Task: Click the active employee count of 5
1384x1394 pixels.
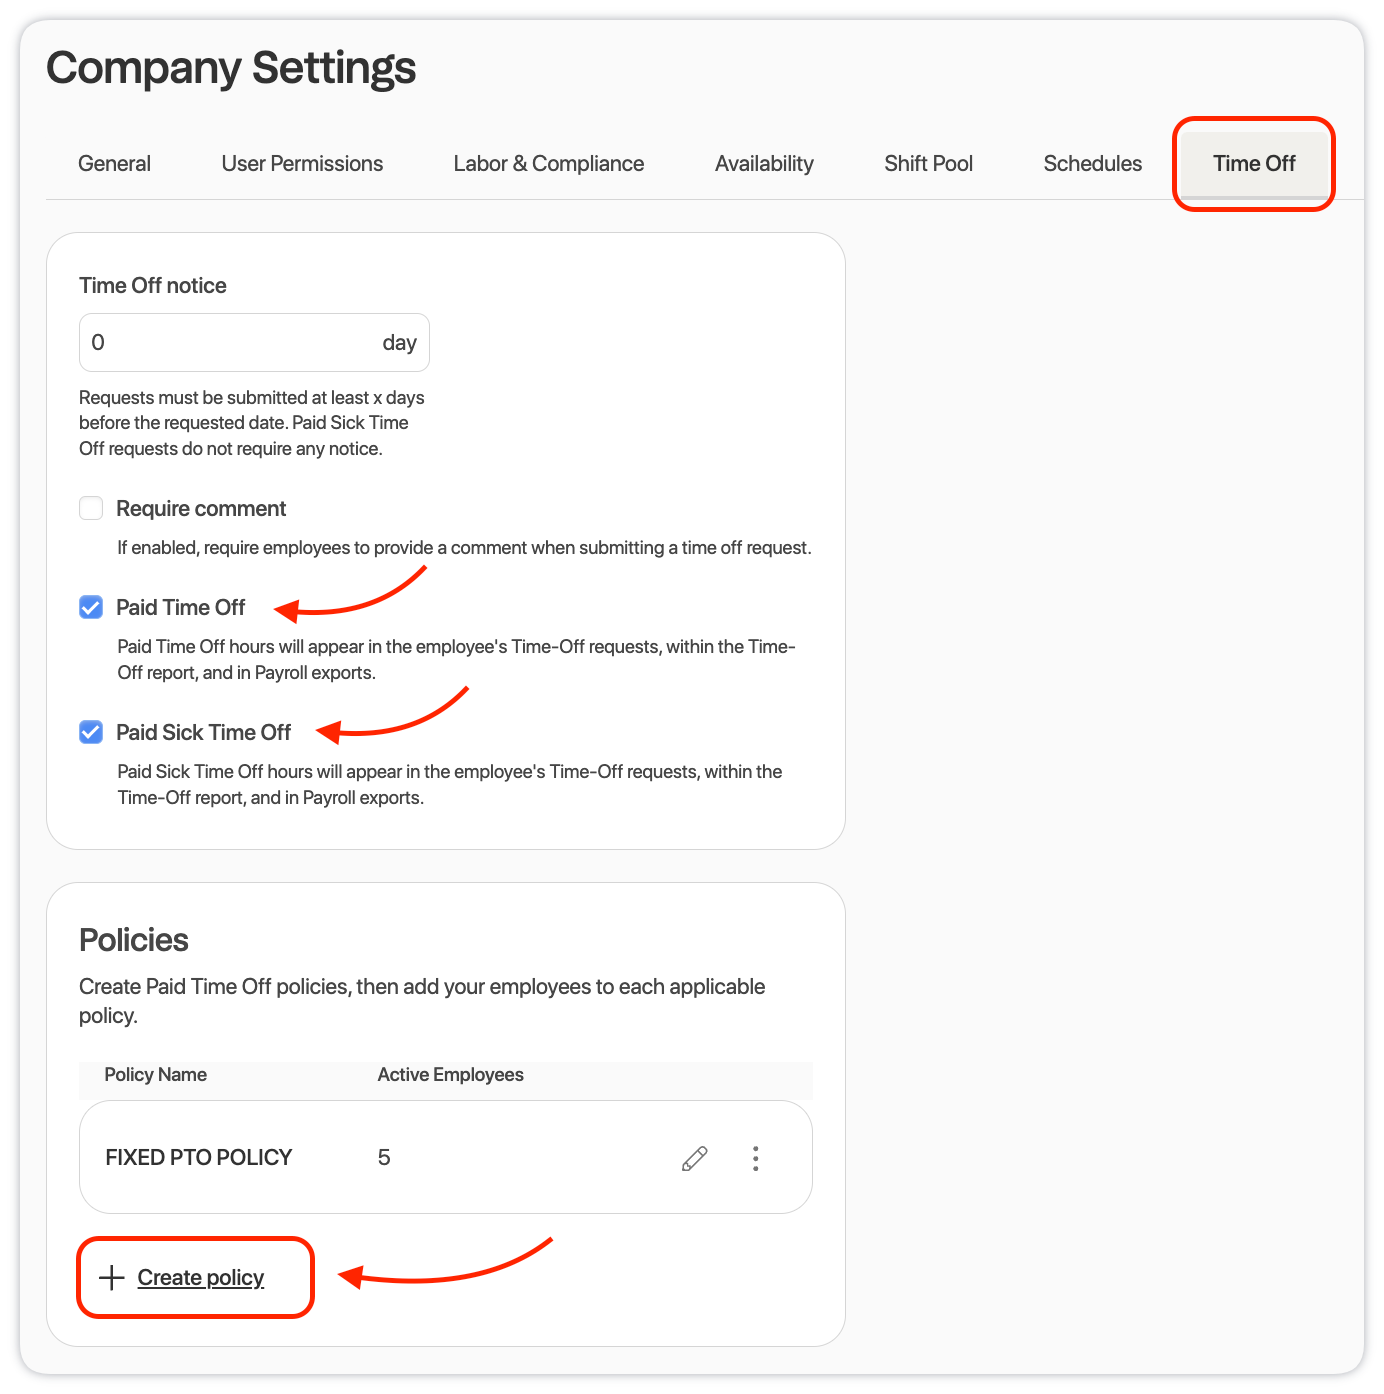Action: (384, 1158)
